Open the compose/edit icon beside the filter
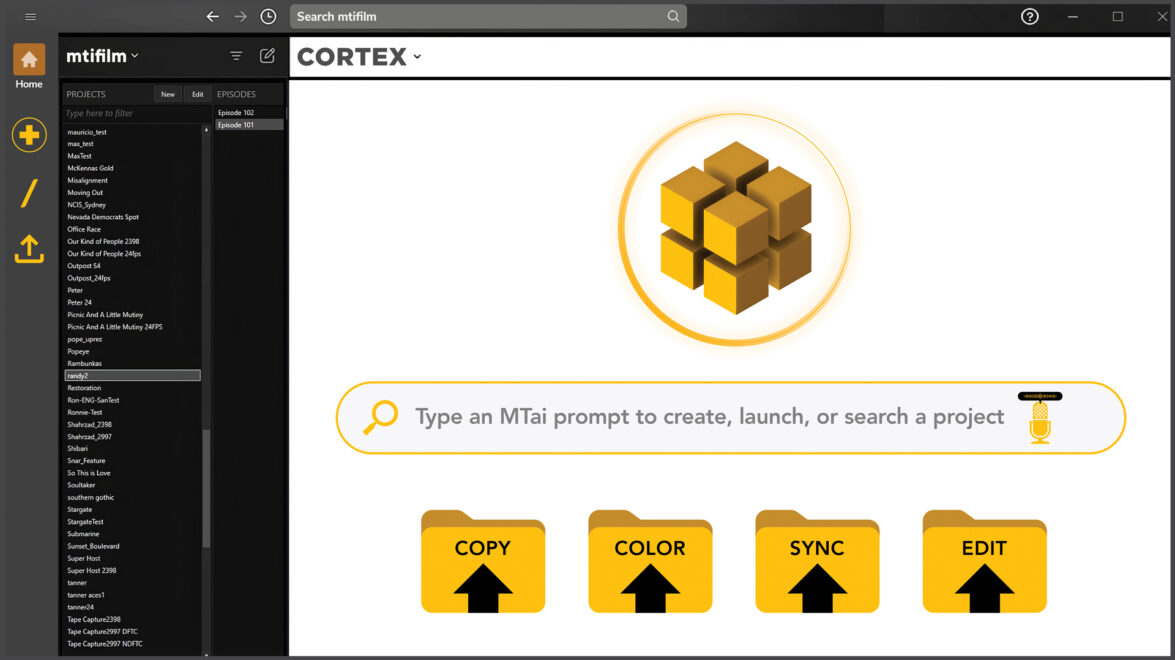 click(267, 56)
